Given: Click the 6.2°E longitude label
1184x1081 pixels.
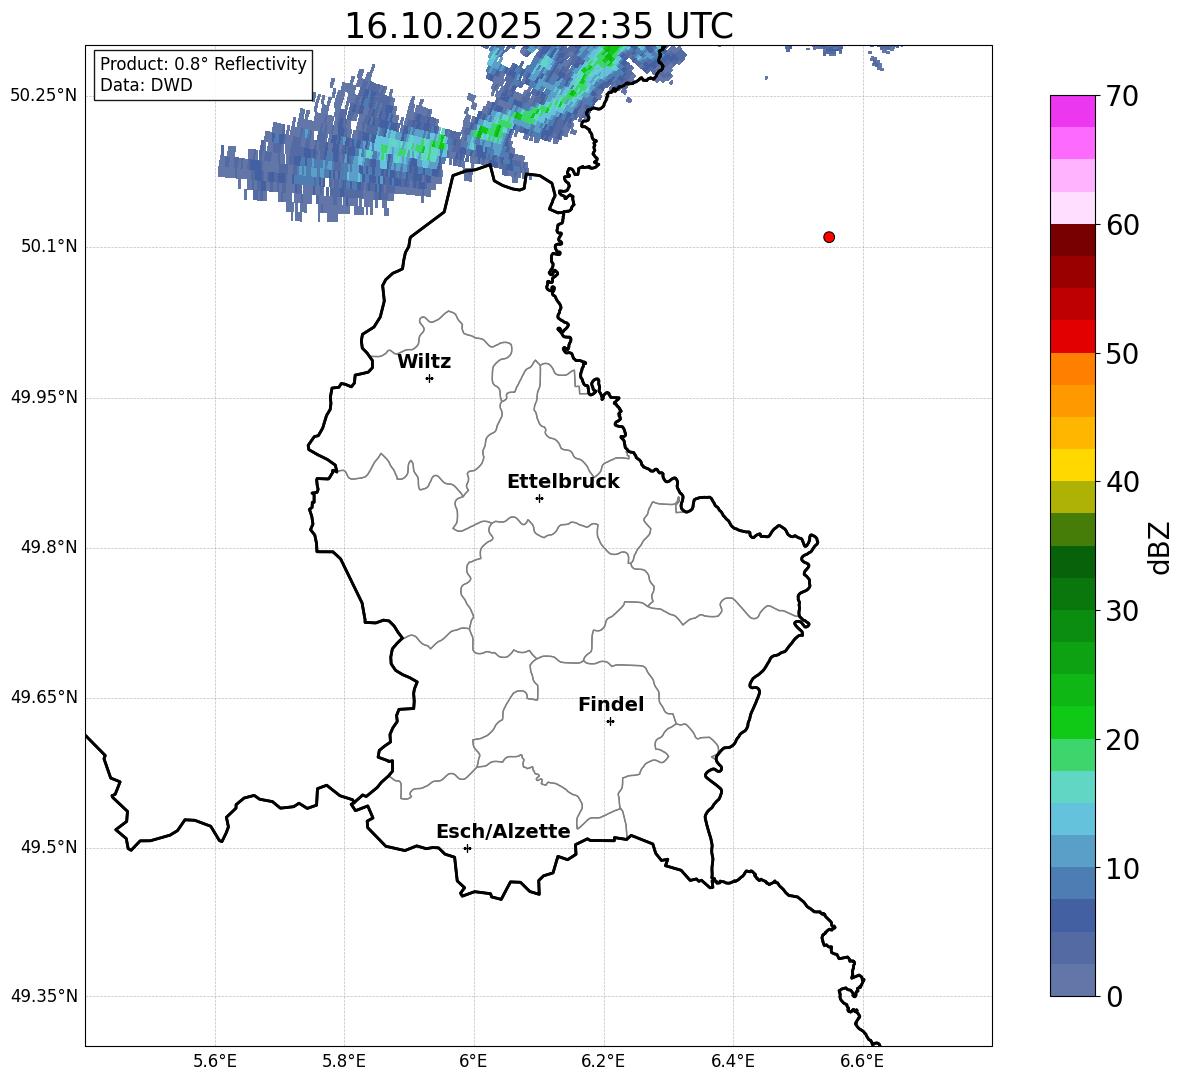Looking at the screenshot, I should pos(603,1061).
